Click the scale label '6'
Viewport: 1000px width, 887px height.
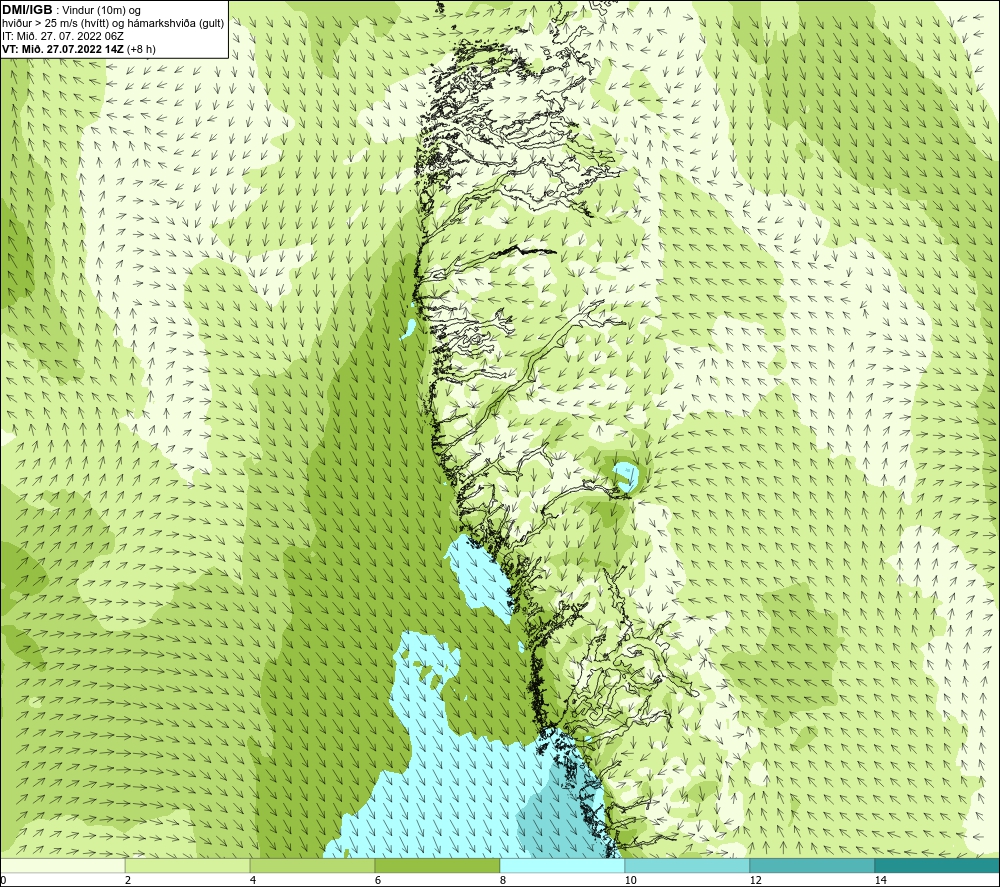pos(378,880)
